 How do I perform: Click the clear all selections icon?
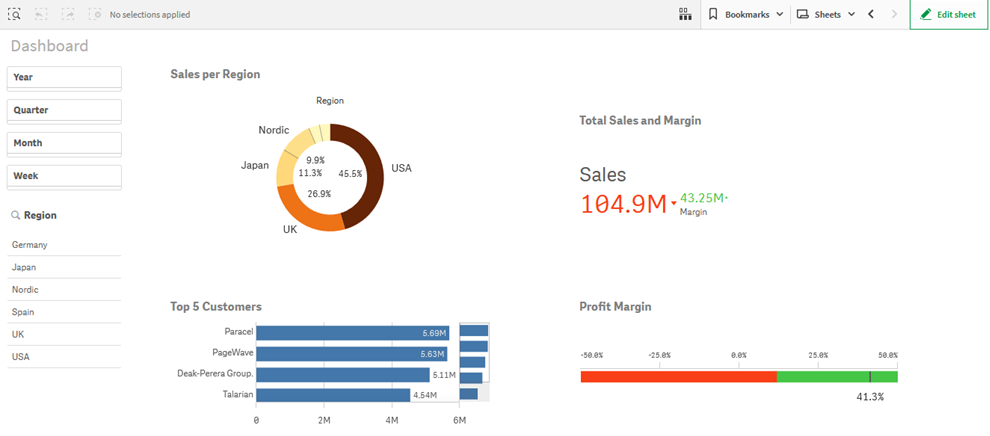click(x=95, y=15)
